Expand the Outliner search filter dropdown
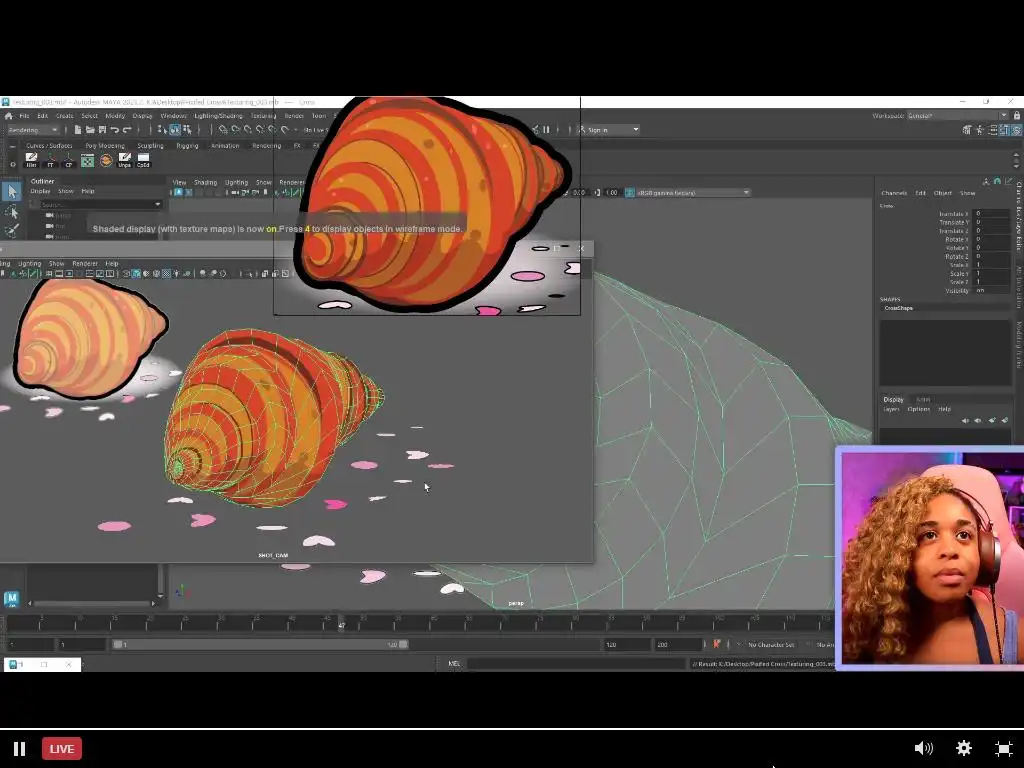Screen dimensions: 1024x768 [157, 204]
